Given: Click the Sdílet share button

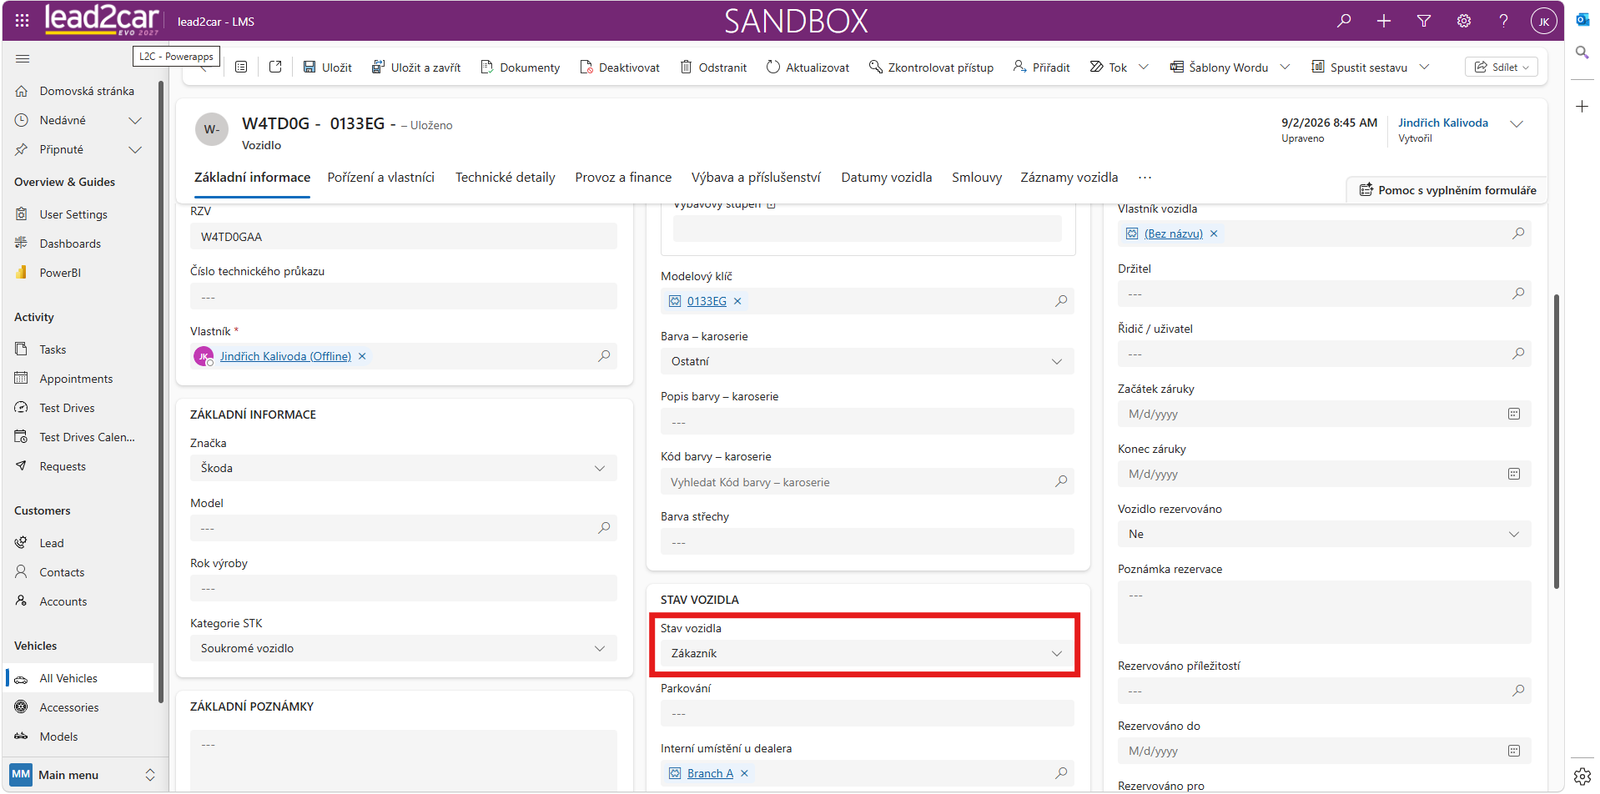Looking at the screenshot, I should coord(1501,67).
